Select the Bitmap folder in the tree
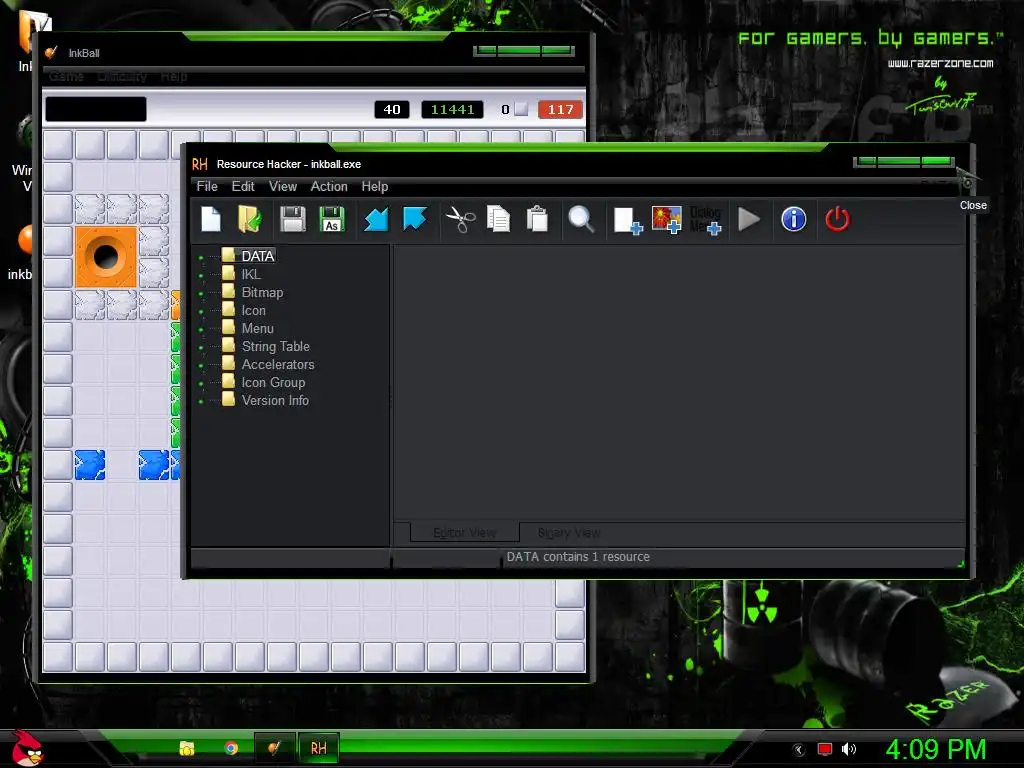The height and width of the screenshot is (768, 1024). tap(253, 292)
